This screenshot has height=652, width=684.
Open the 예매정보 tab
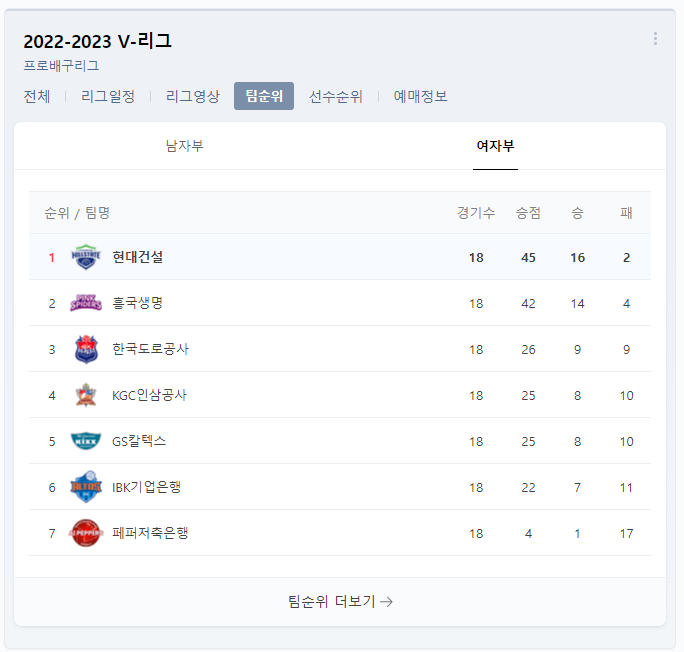click(x=420, y=96)
